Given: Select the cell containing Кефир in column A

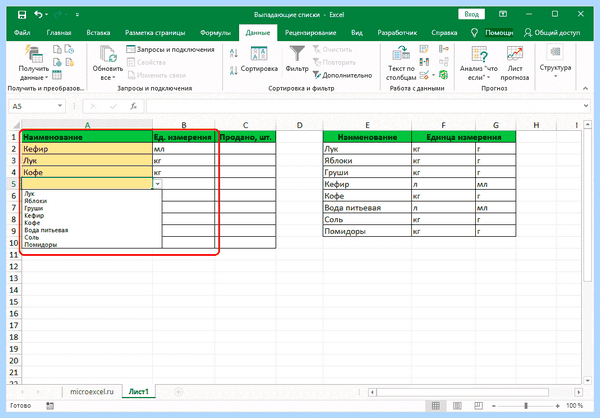Looking at the screenshot, I should (87, 149).
